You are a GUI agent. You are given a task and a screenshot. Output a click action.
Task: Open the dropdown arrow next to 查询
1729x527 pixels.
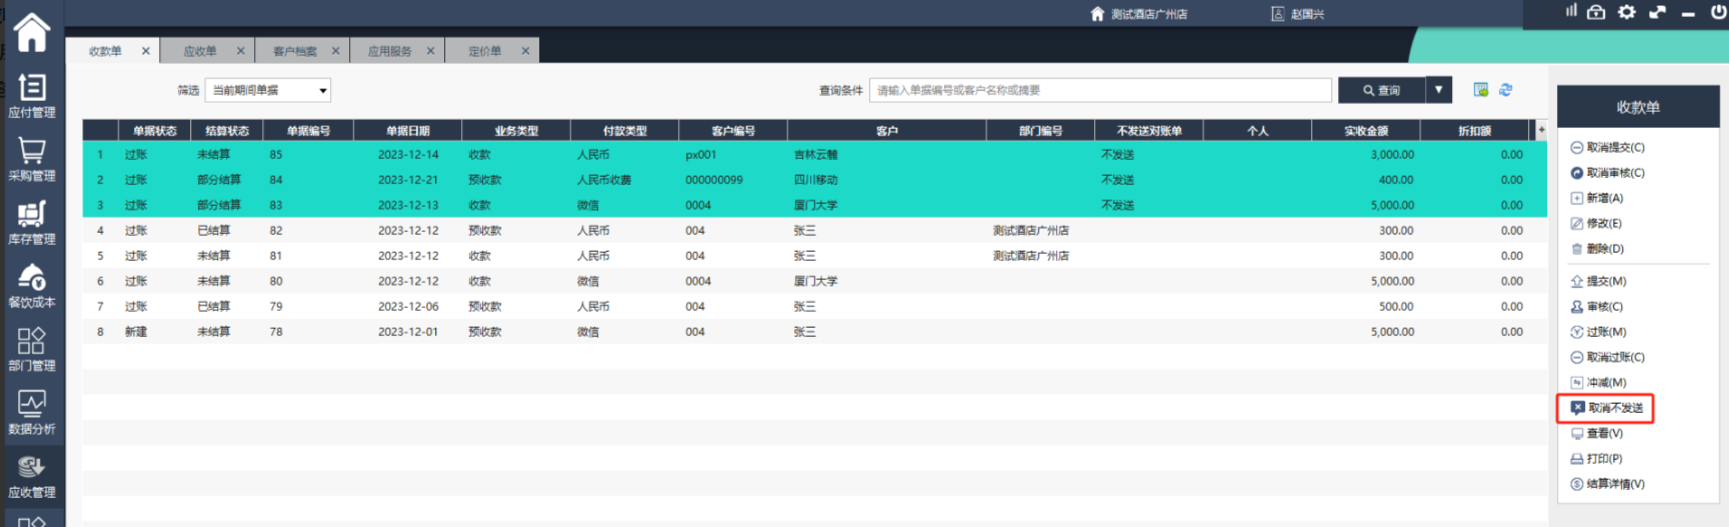pyautogui.click(x=1438, y=90)
